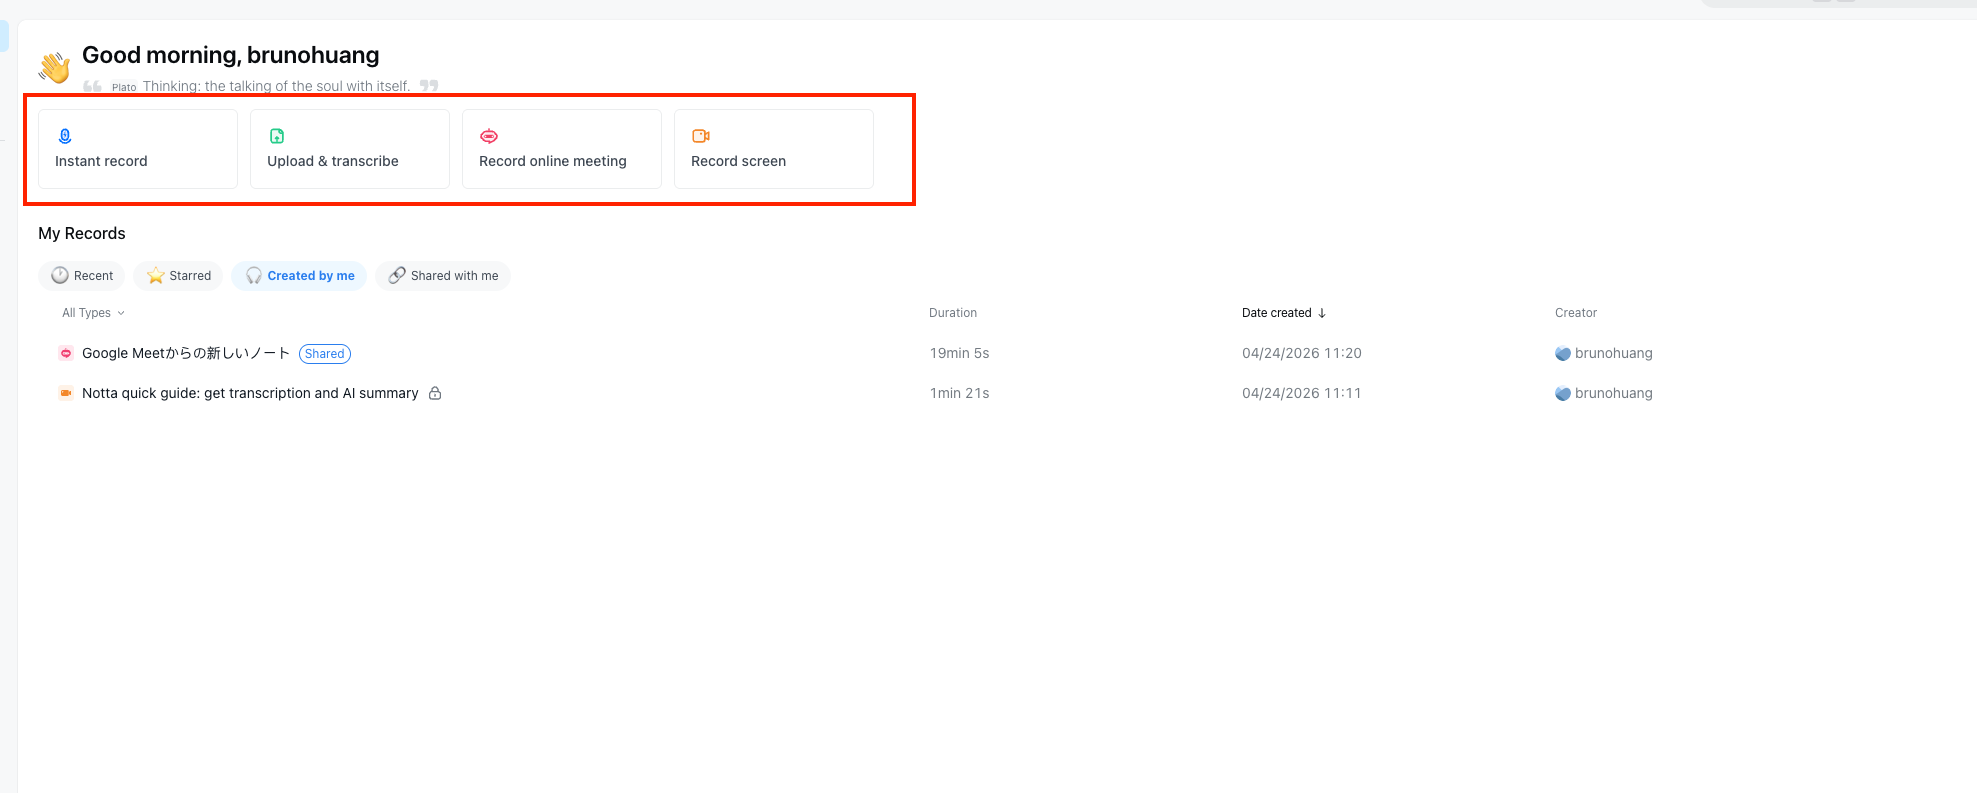Click the orange Record screen camera icon
The image size is (1977, 793).
pyautogui.click(x=701, y=136)
